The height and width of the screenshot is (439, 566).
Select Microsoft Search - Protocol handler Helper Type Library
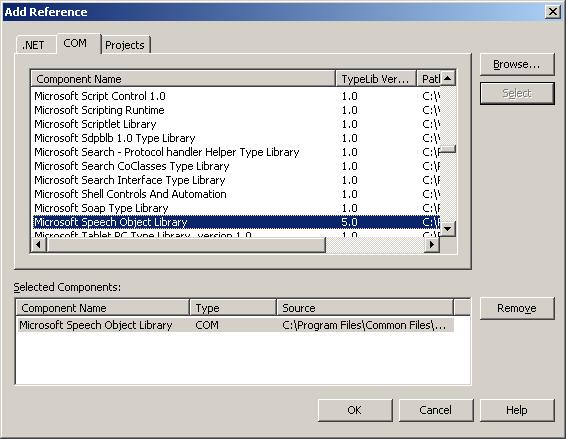point(236,152)
